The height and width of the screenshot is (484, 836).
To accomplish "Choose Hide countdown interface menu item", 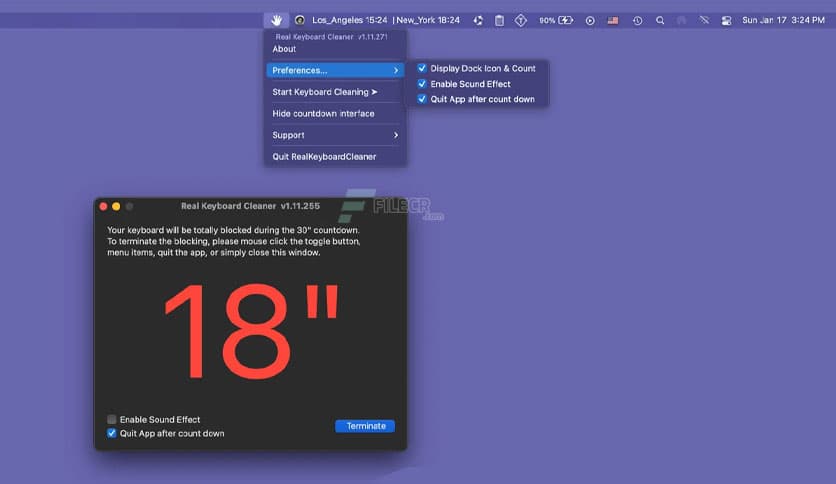I will click(x=323, y=114).
